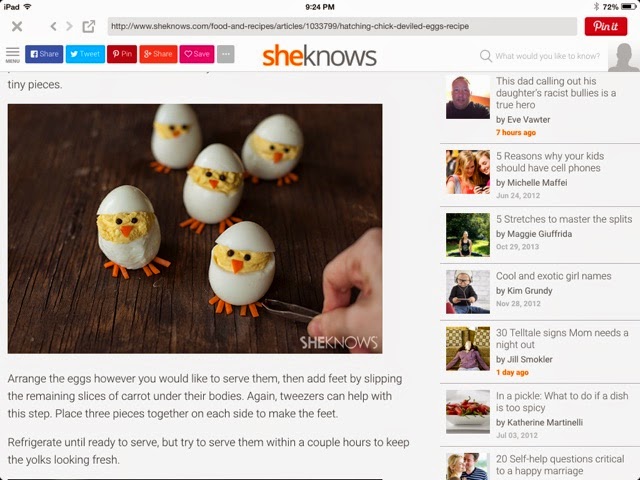Expand more sharing options ellipsis
This screenshot has width=640, height=480.
226,54
